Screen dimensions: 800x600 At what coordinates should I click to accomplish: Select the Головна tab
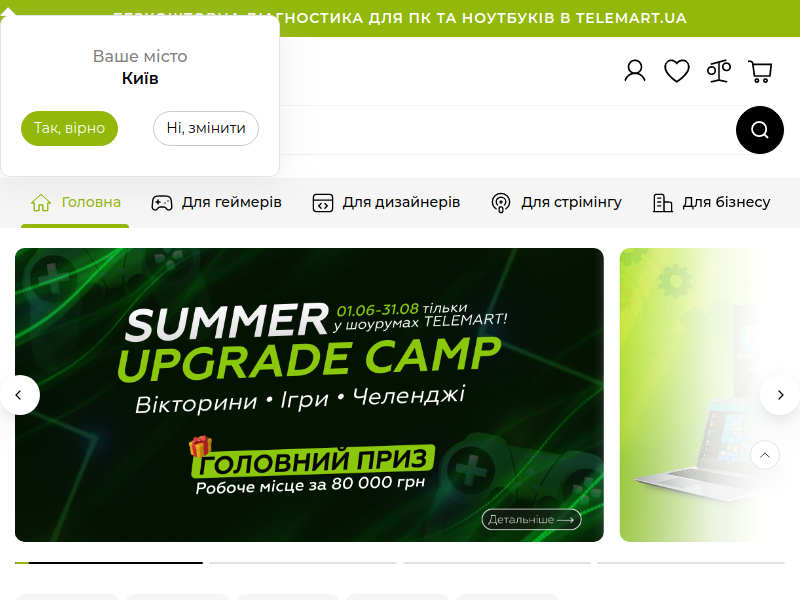click(x=75, y=203)
